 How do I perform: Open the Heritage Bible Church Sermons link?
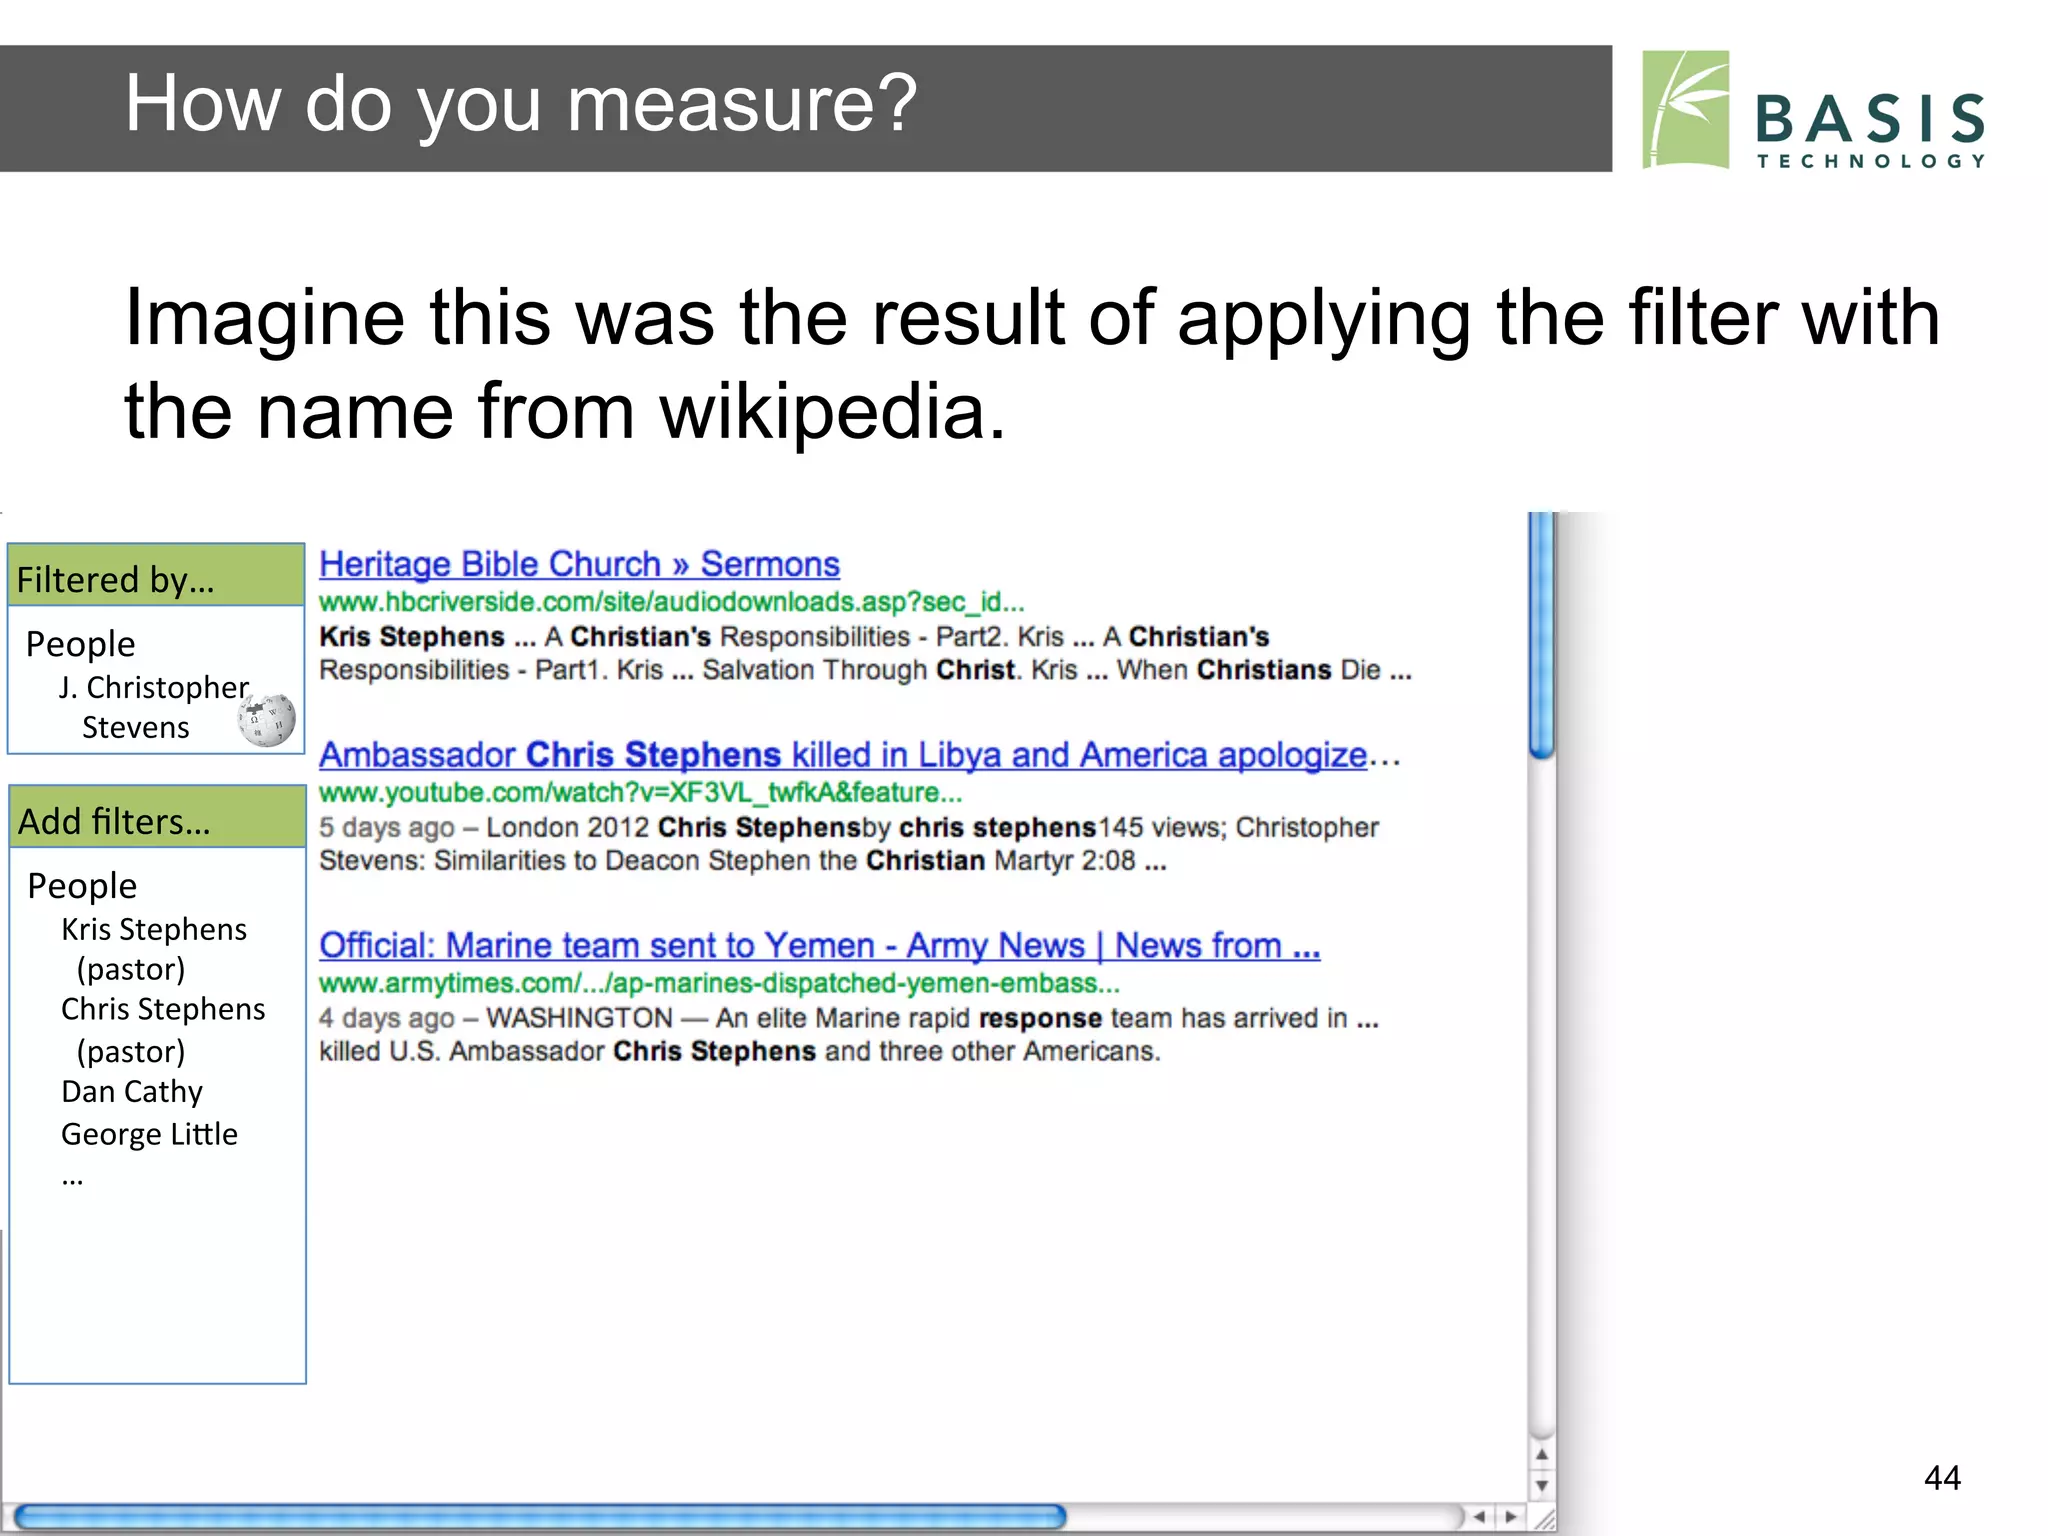pos(579,564)
